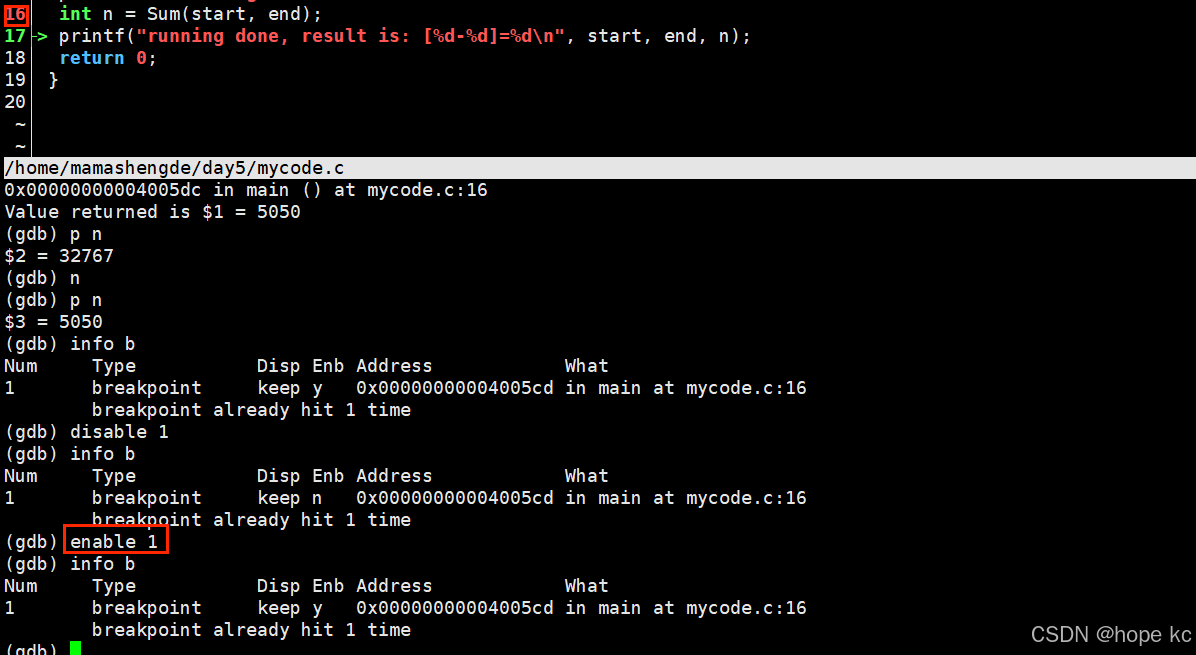Click the green arrow marker at line 17
The height and width of the screenshot is (655, 1196).
tap(40, 36)
